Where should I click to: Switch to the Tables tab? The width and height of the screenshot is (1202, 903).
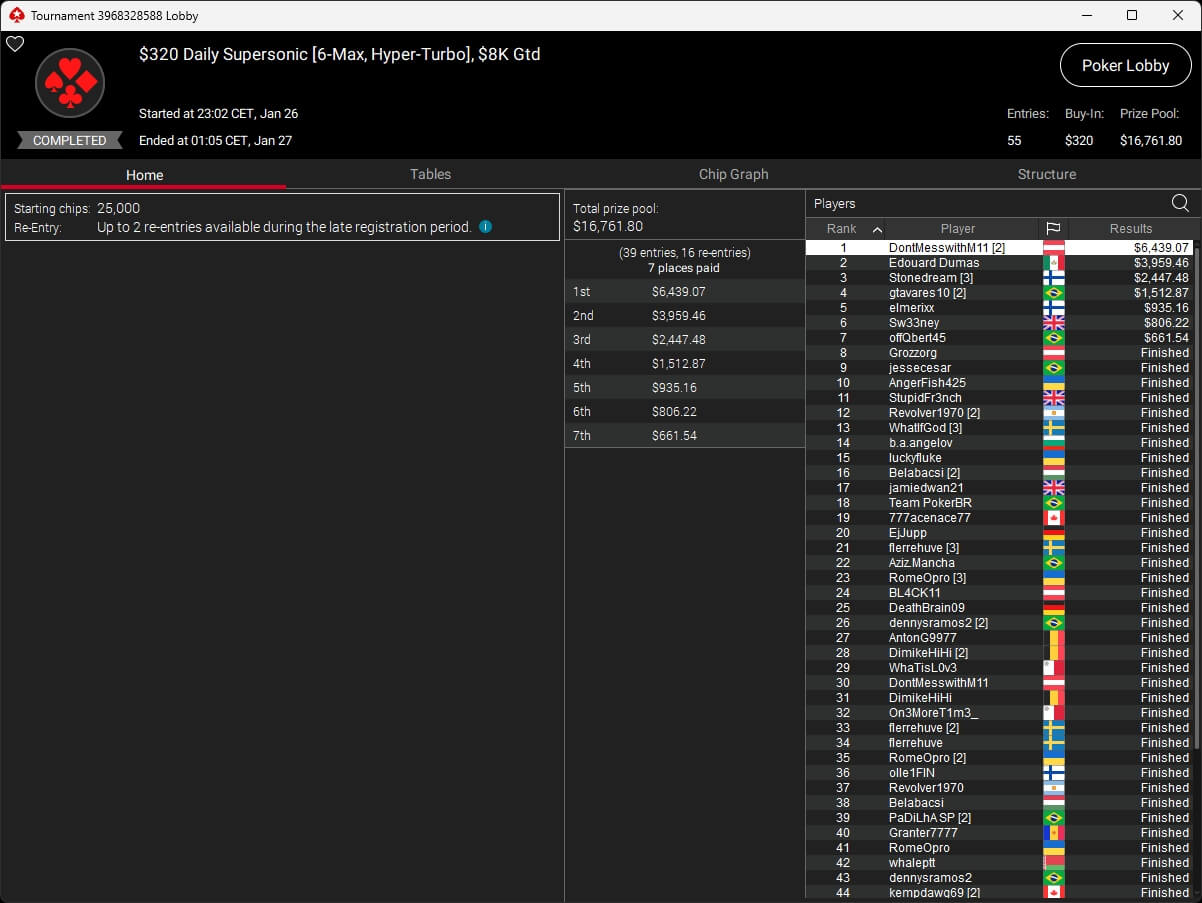430,174
